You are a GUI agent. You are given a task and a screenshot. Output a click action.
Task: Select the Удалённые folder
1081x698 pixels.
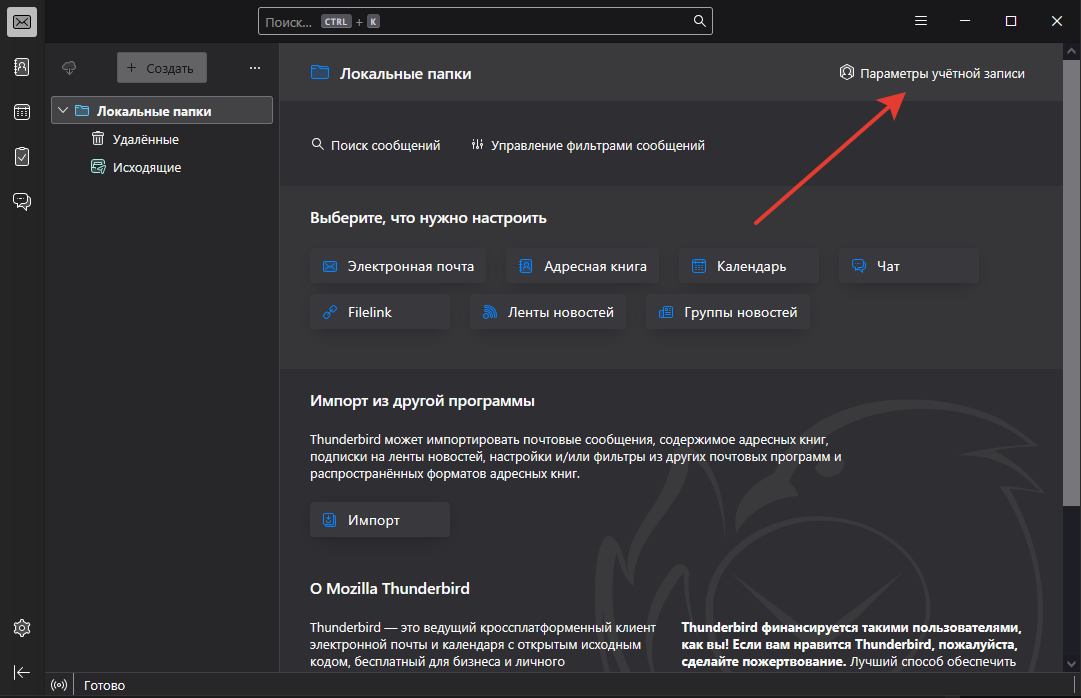click(x=145, y=139)
